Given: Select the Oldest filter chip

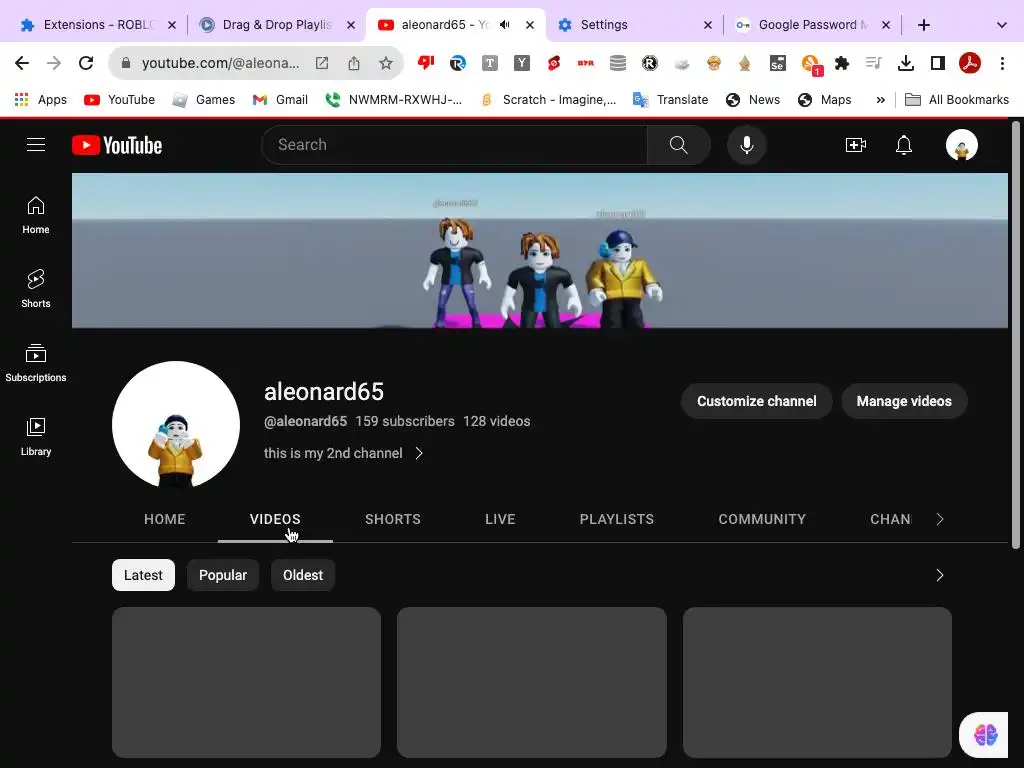Looking at the screenshot, I should pos(303,575).
